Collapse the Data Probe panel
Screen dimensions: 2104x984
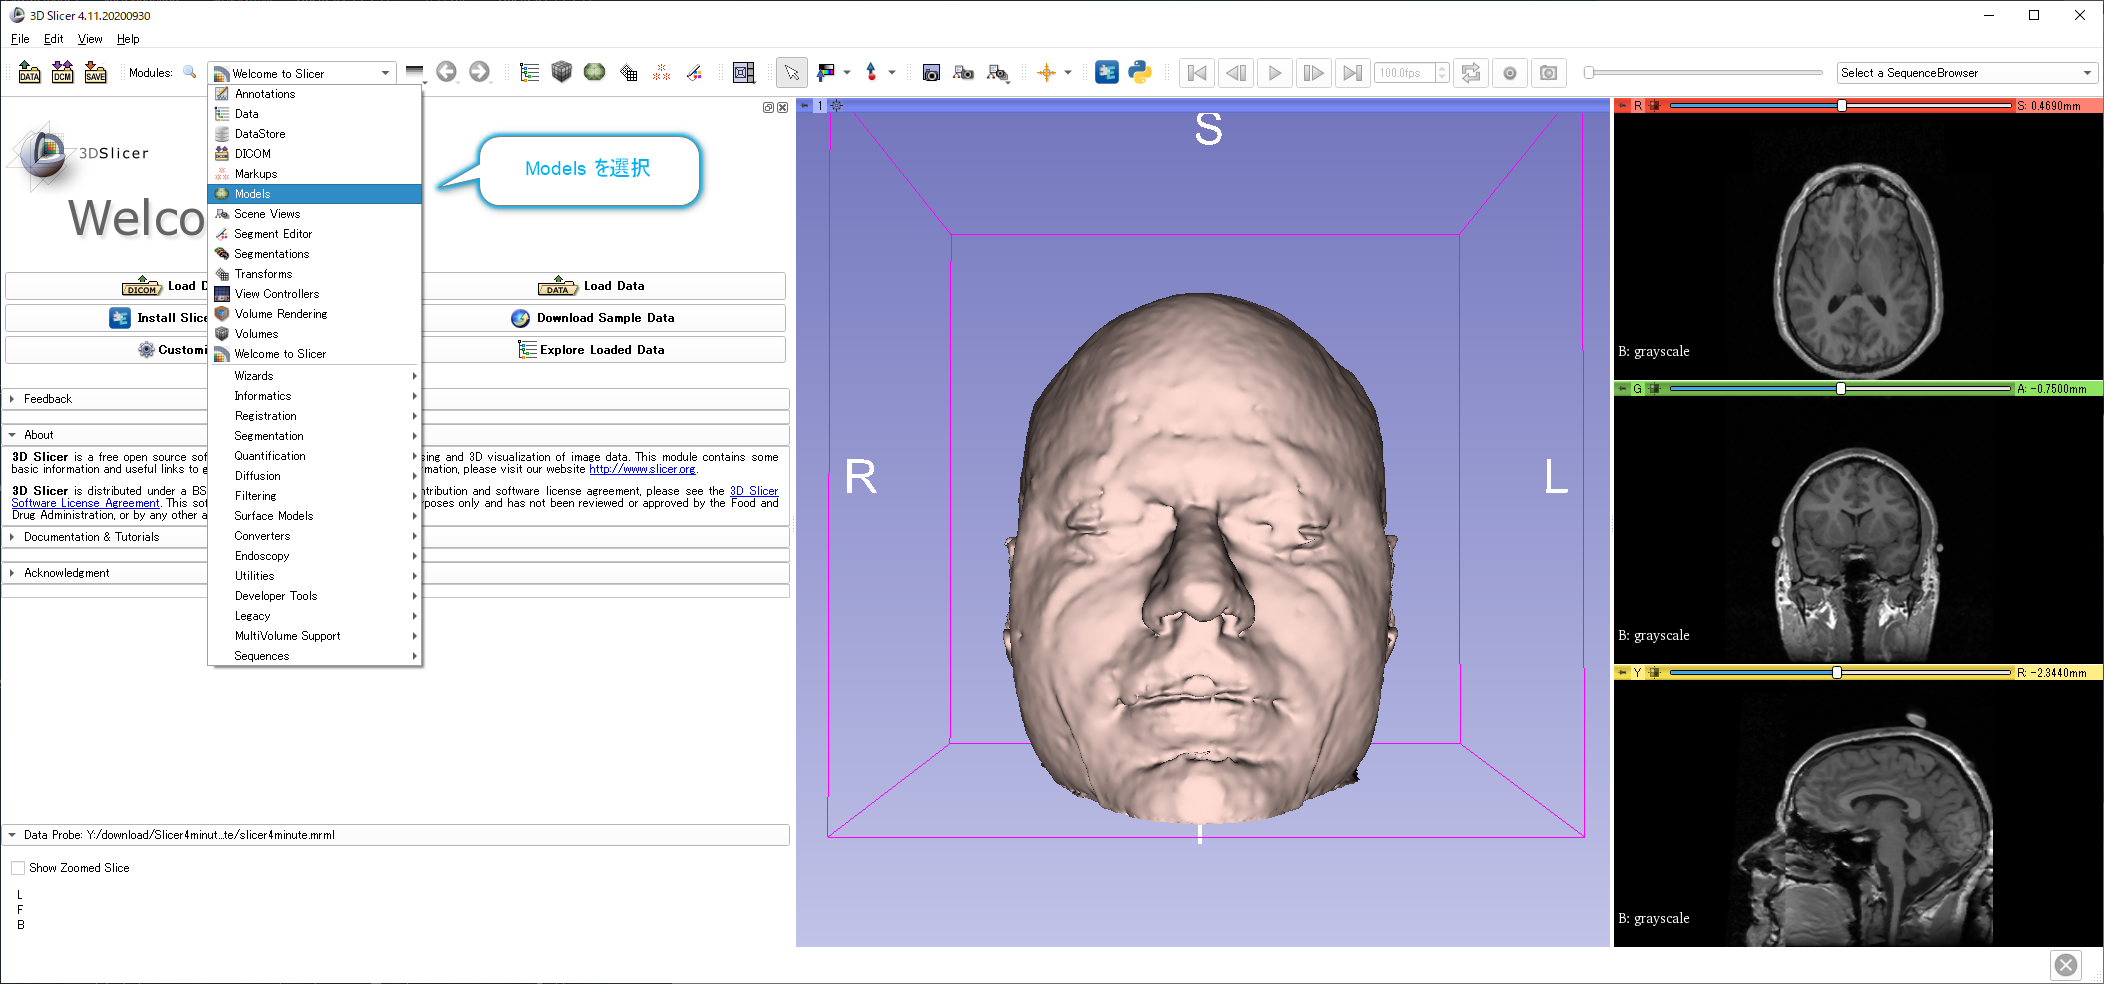(397, 835)
